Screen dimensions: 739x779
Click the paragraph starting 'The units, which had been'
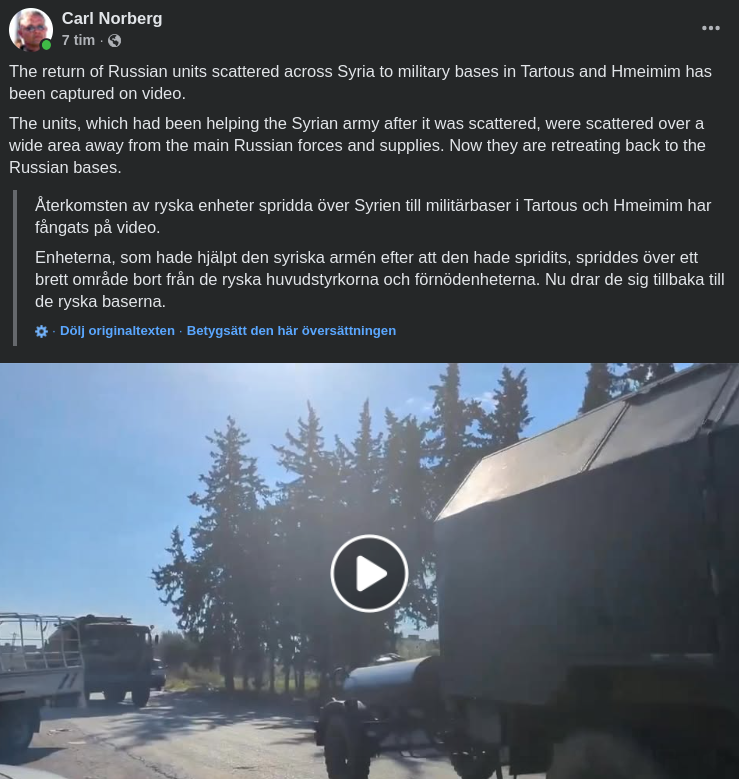click(x=357, y=146)
